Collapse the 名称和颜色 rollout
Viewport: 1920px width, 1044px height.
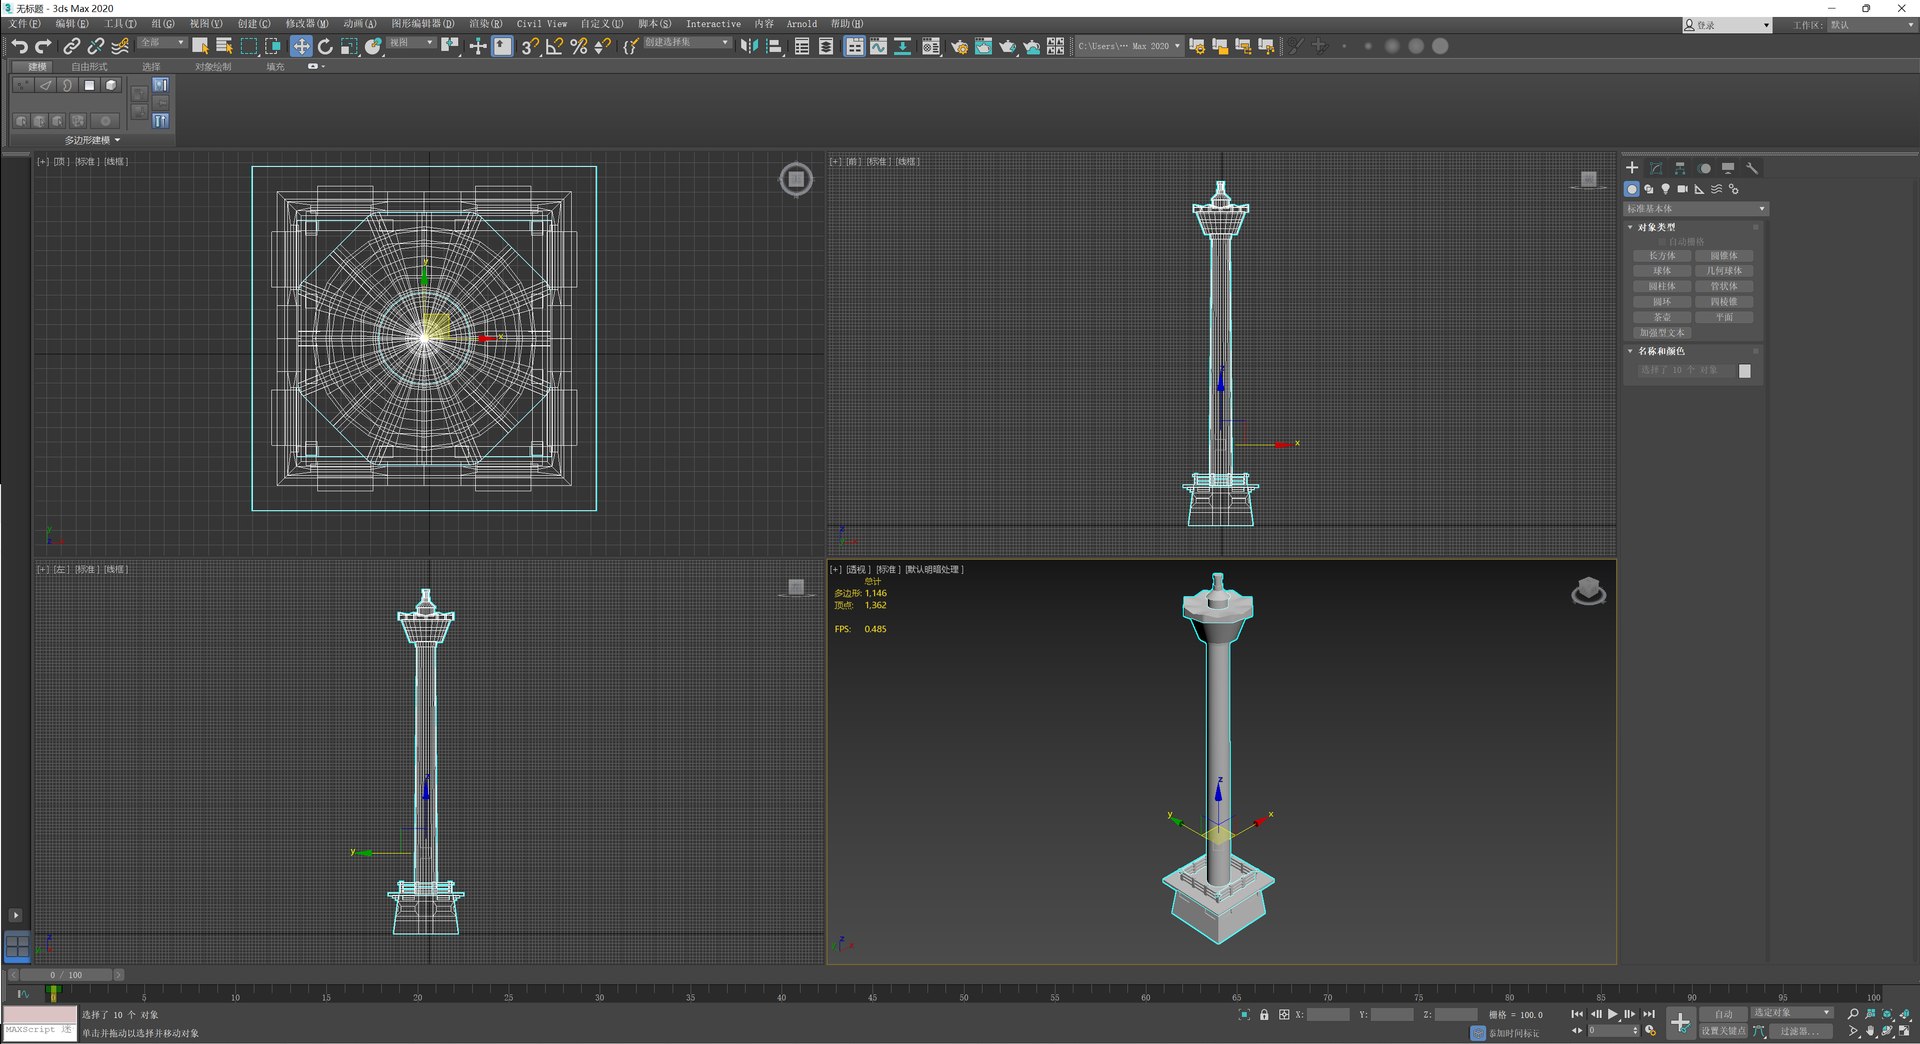(1660, 351)
